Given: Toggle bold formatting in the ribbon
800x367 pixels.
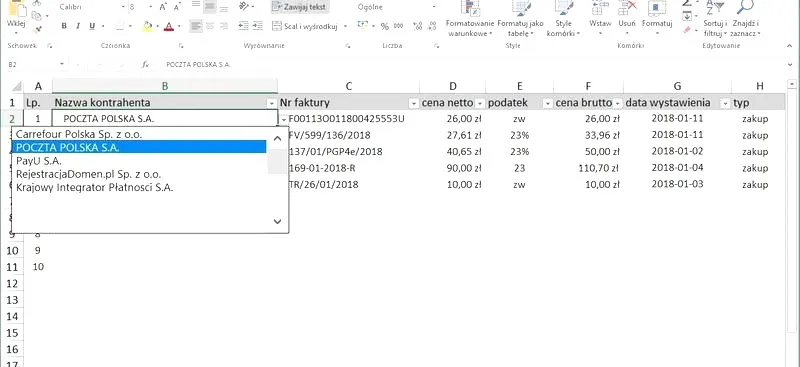Looking at the screenshot, I should pyautogui.click(x=64, y=26).
